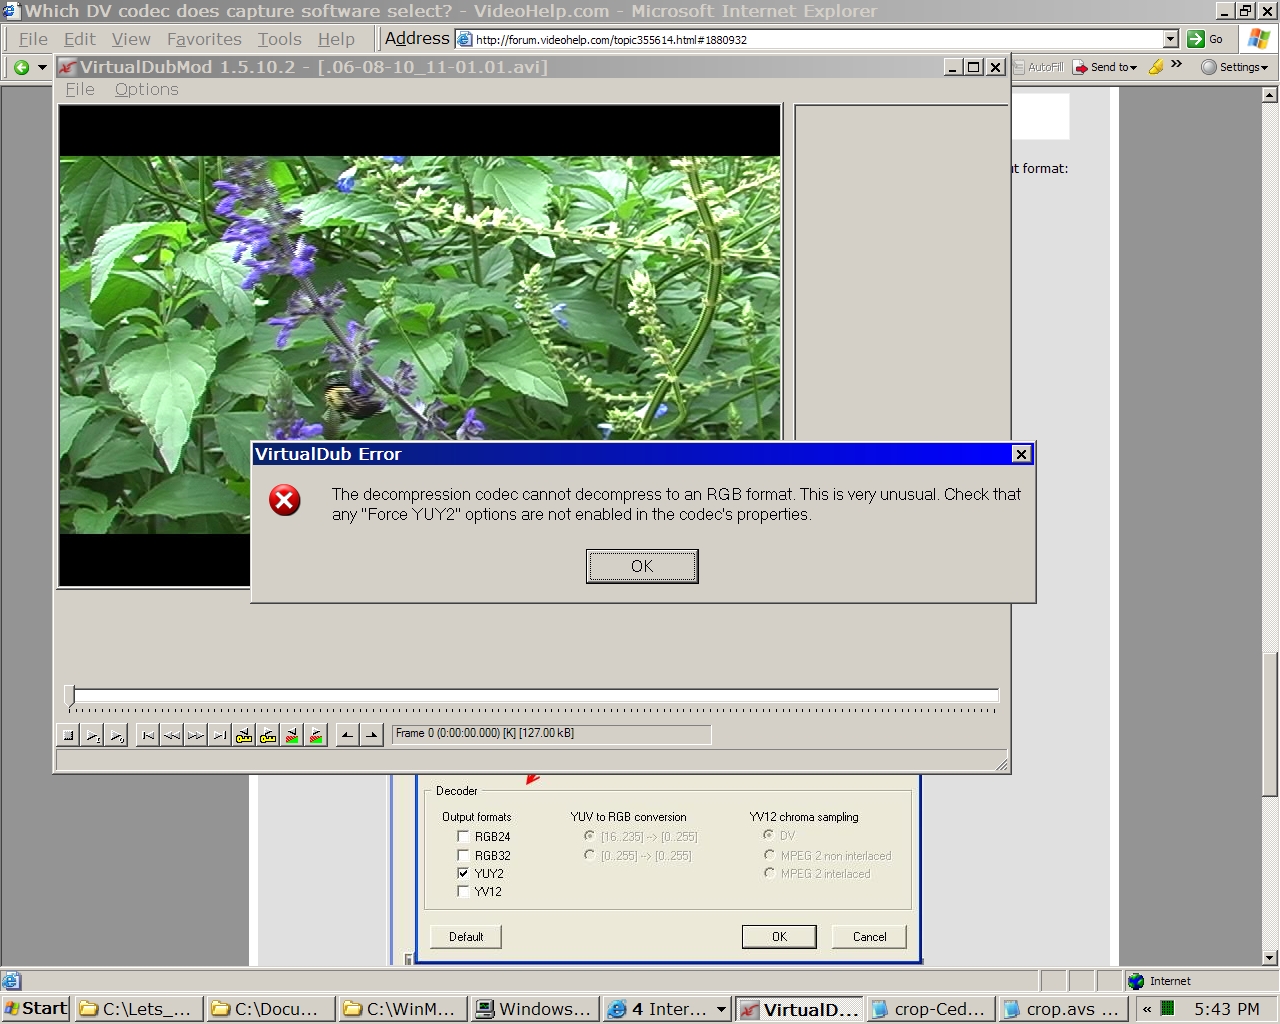Click the video seek bar track
This screenshot has height=1024, width=1280.
[x=536, y=695]
